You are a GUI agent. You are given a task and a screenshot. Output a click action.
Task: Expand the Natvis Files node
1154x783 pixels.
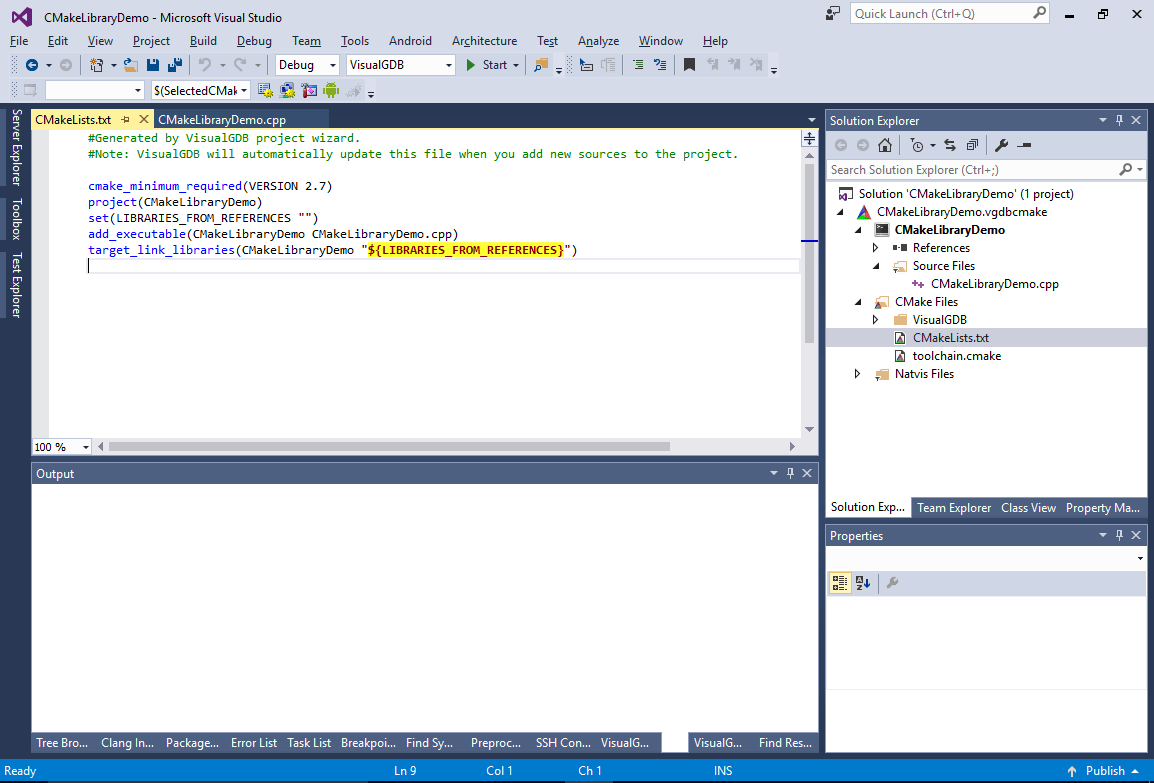point(857,373)
